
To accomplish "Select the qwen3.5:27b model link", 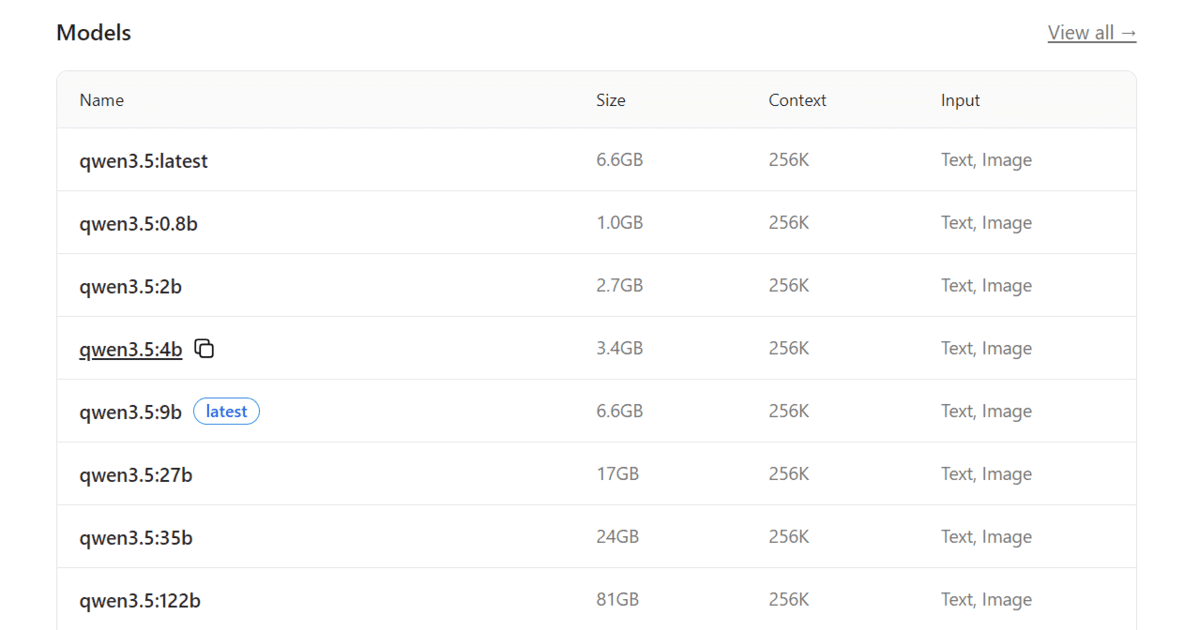I will [x=135, y=475].
